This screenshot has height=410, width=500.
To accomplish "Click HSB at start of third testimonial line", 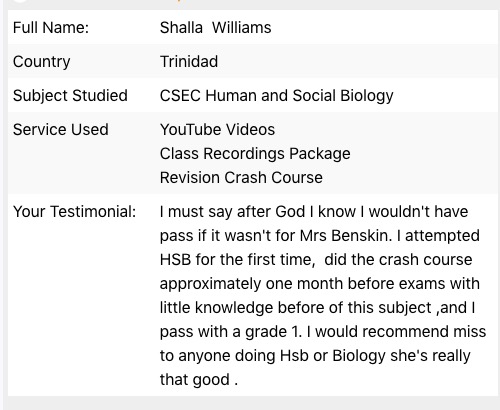I will tap(175, 260).
